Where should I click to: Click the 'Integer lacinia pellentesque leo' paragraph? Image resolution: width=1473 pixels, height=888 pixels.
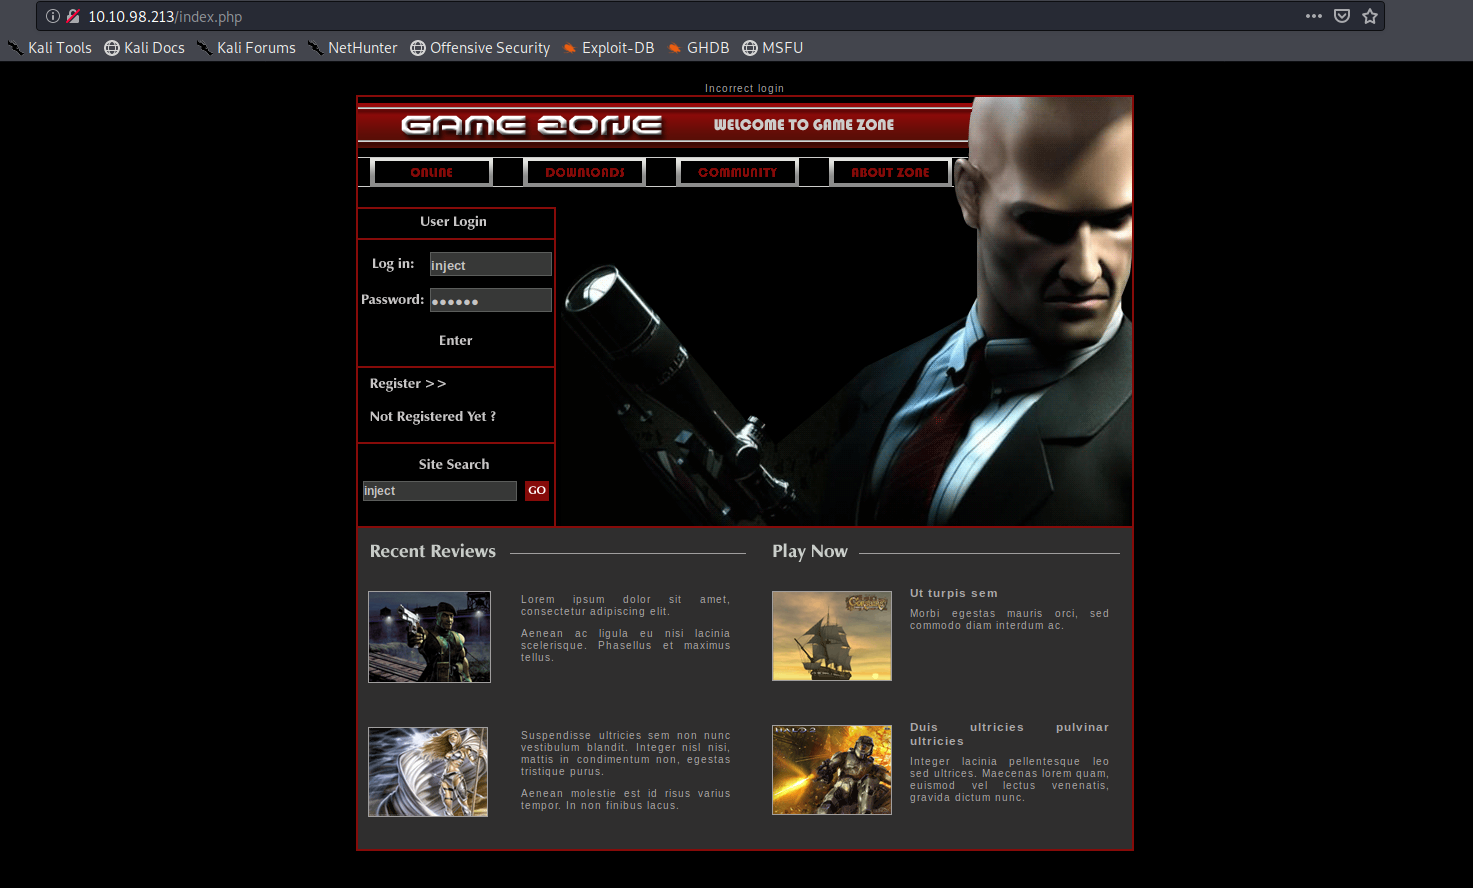1010,780
